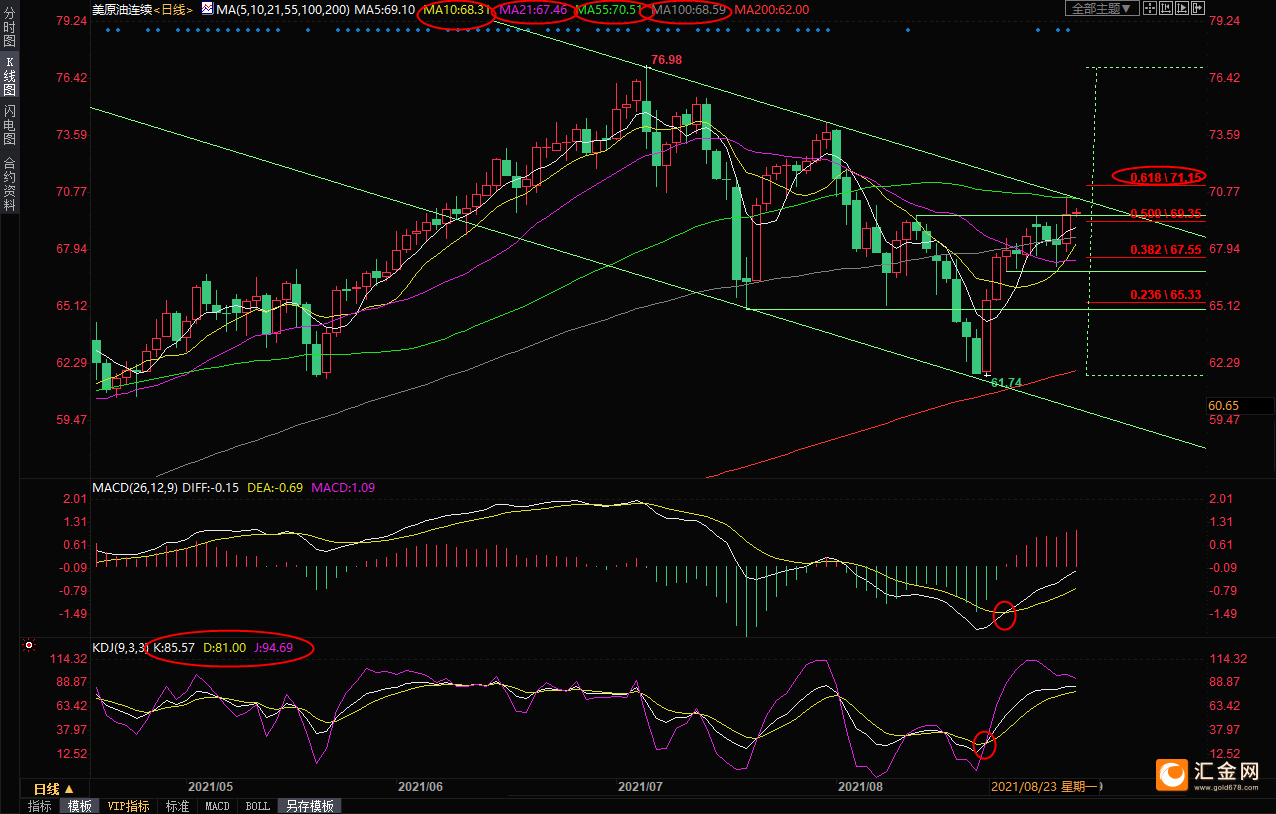Click the <日线> period label in the title

(x=174, y=9)
